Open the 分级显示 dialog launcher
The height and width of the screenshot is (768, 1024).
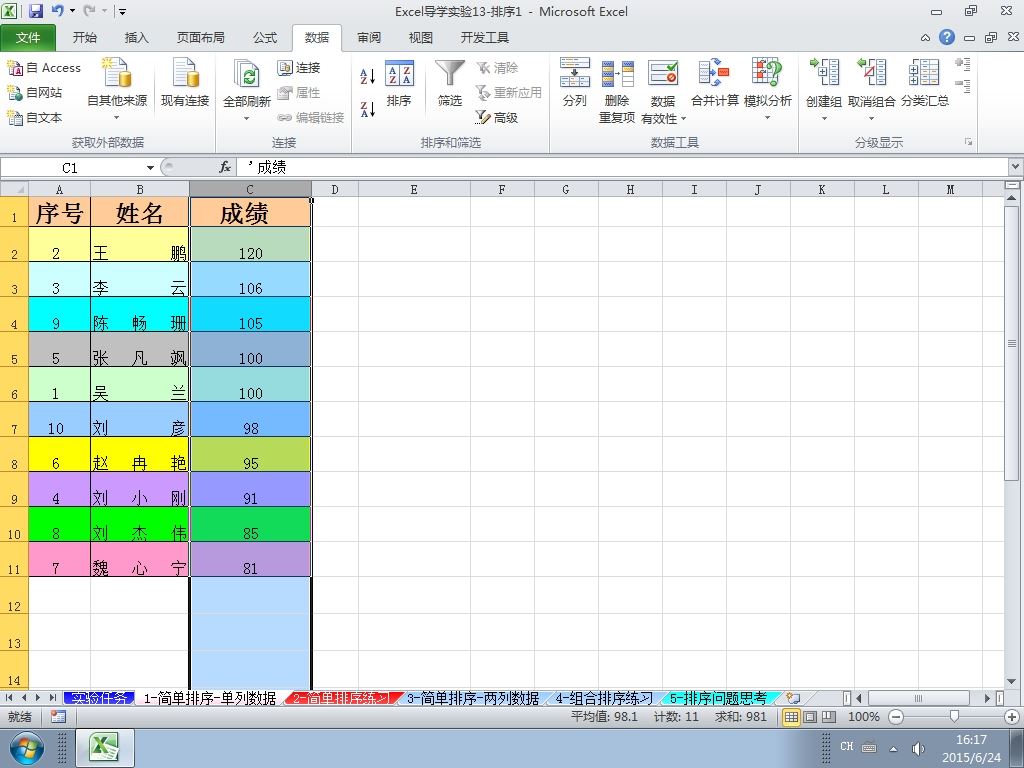tap(968, 142)
